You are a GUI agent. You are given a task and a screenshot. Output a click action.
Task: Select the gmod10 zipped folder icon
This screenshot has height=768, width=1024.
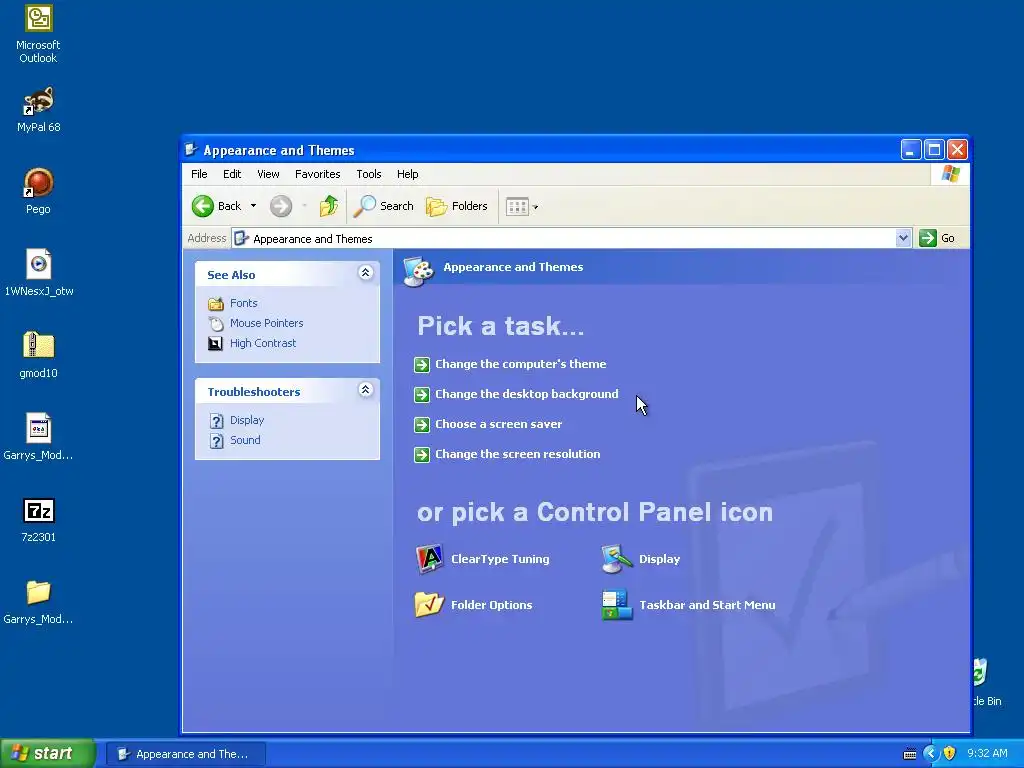pyautogui.click(x=39, y=355)
